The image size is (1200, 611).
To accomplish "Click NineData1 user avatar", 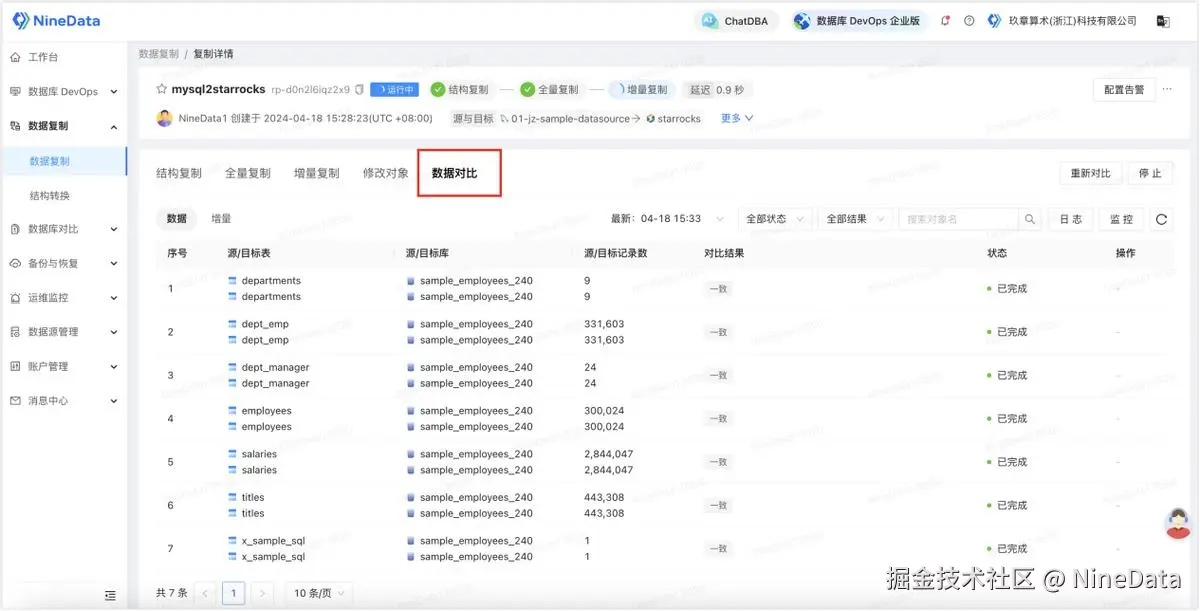I will [164, 118].
